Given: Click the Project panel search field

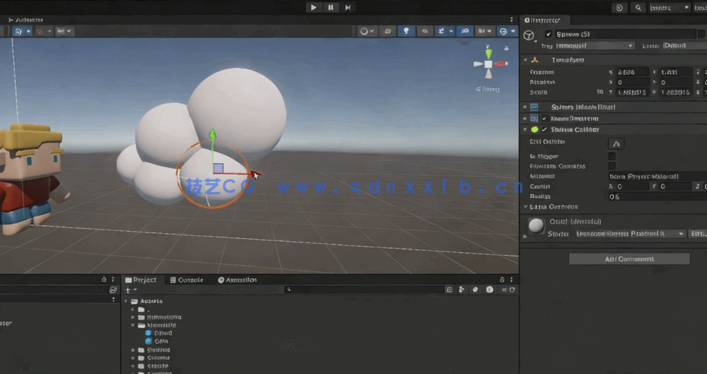Looking at the screenshot, I should 364,290.
